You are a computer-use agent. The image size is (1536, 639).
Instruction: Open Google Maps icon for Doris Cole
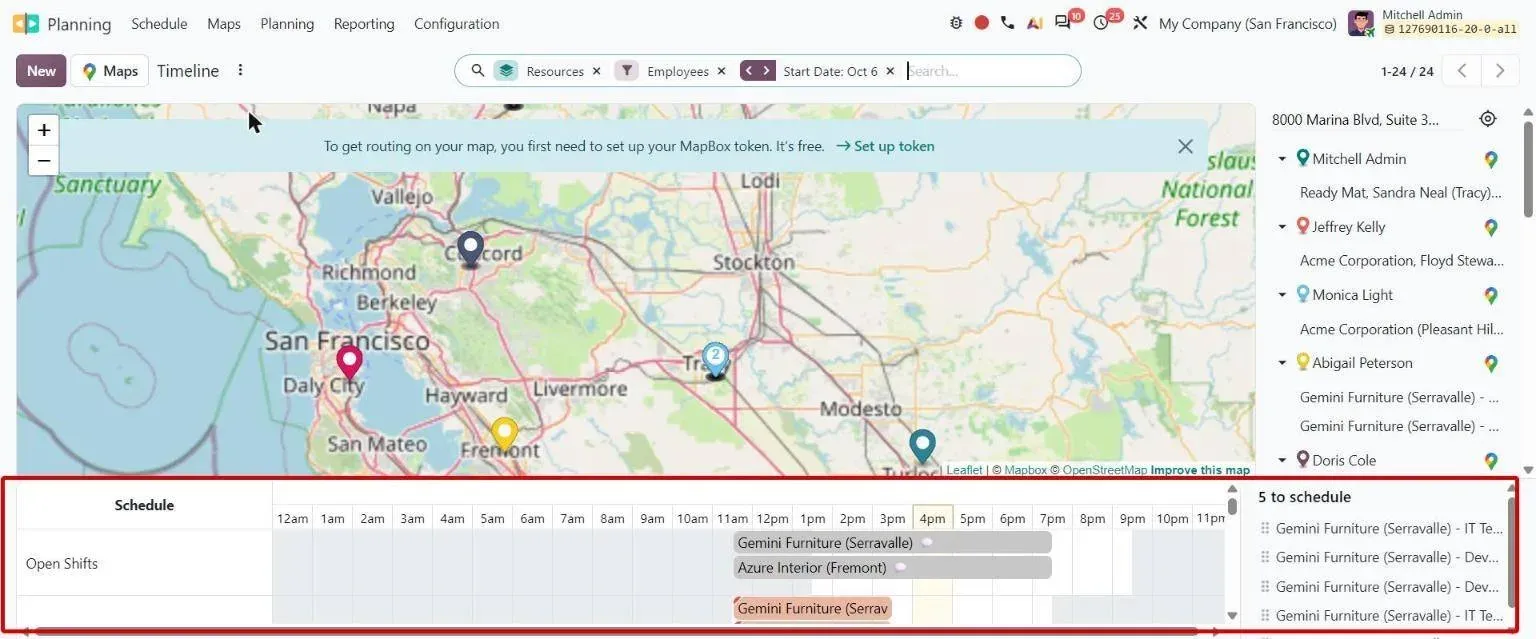pyautogui.click(x=1491, y=461)
